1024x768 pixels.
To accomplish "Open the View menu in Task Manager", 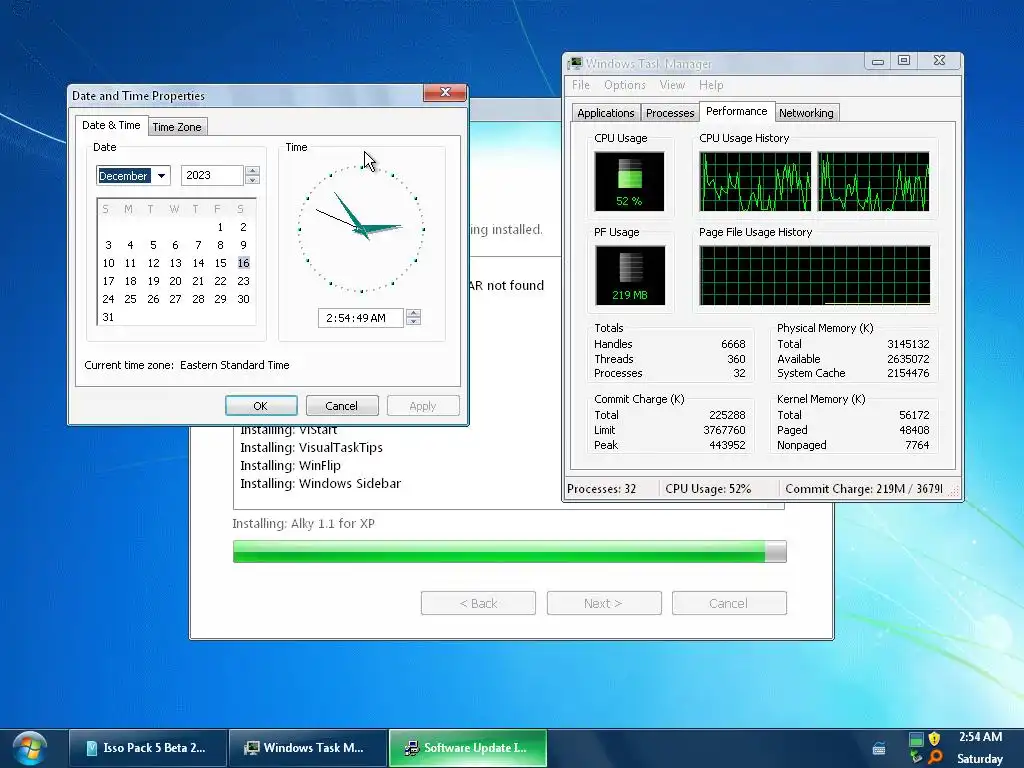I will [672, 85].
